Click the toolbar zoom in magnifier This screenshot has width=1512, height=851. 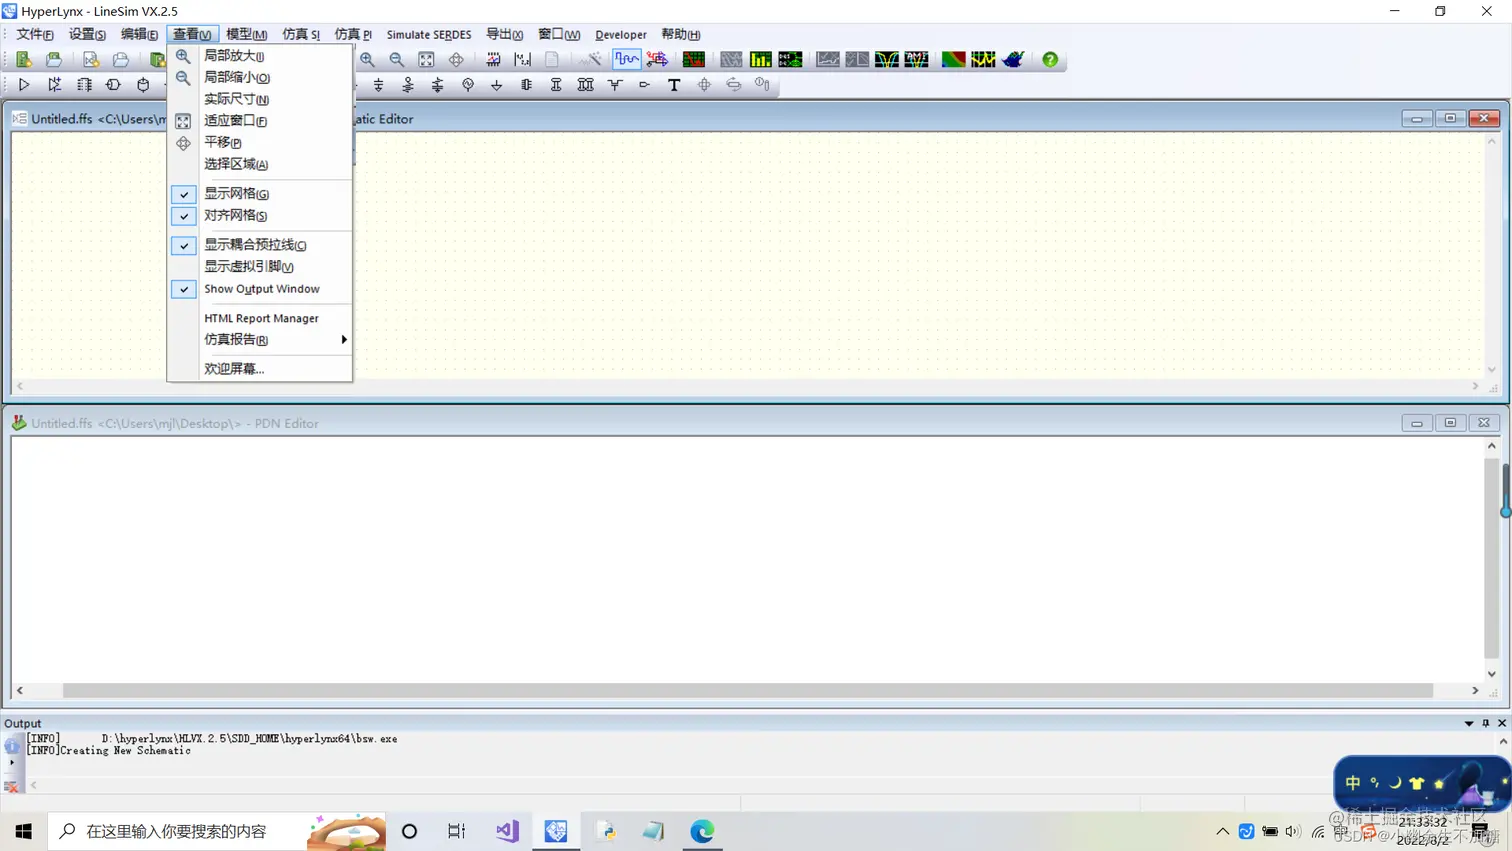click(368, 60)
